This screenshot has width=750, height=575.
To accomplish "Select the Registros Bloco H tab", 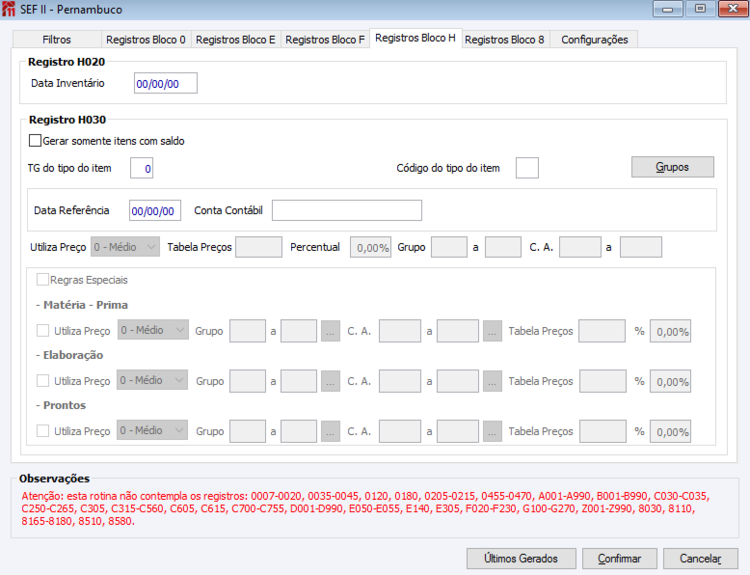I will point(415,38).
